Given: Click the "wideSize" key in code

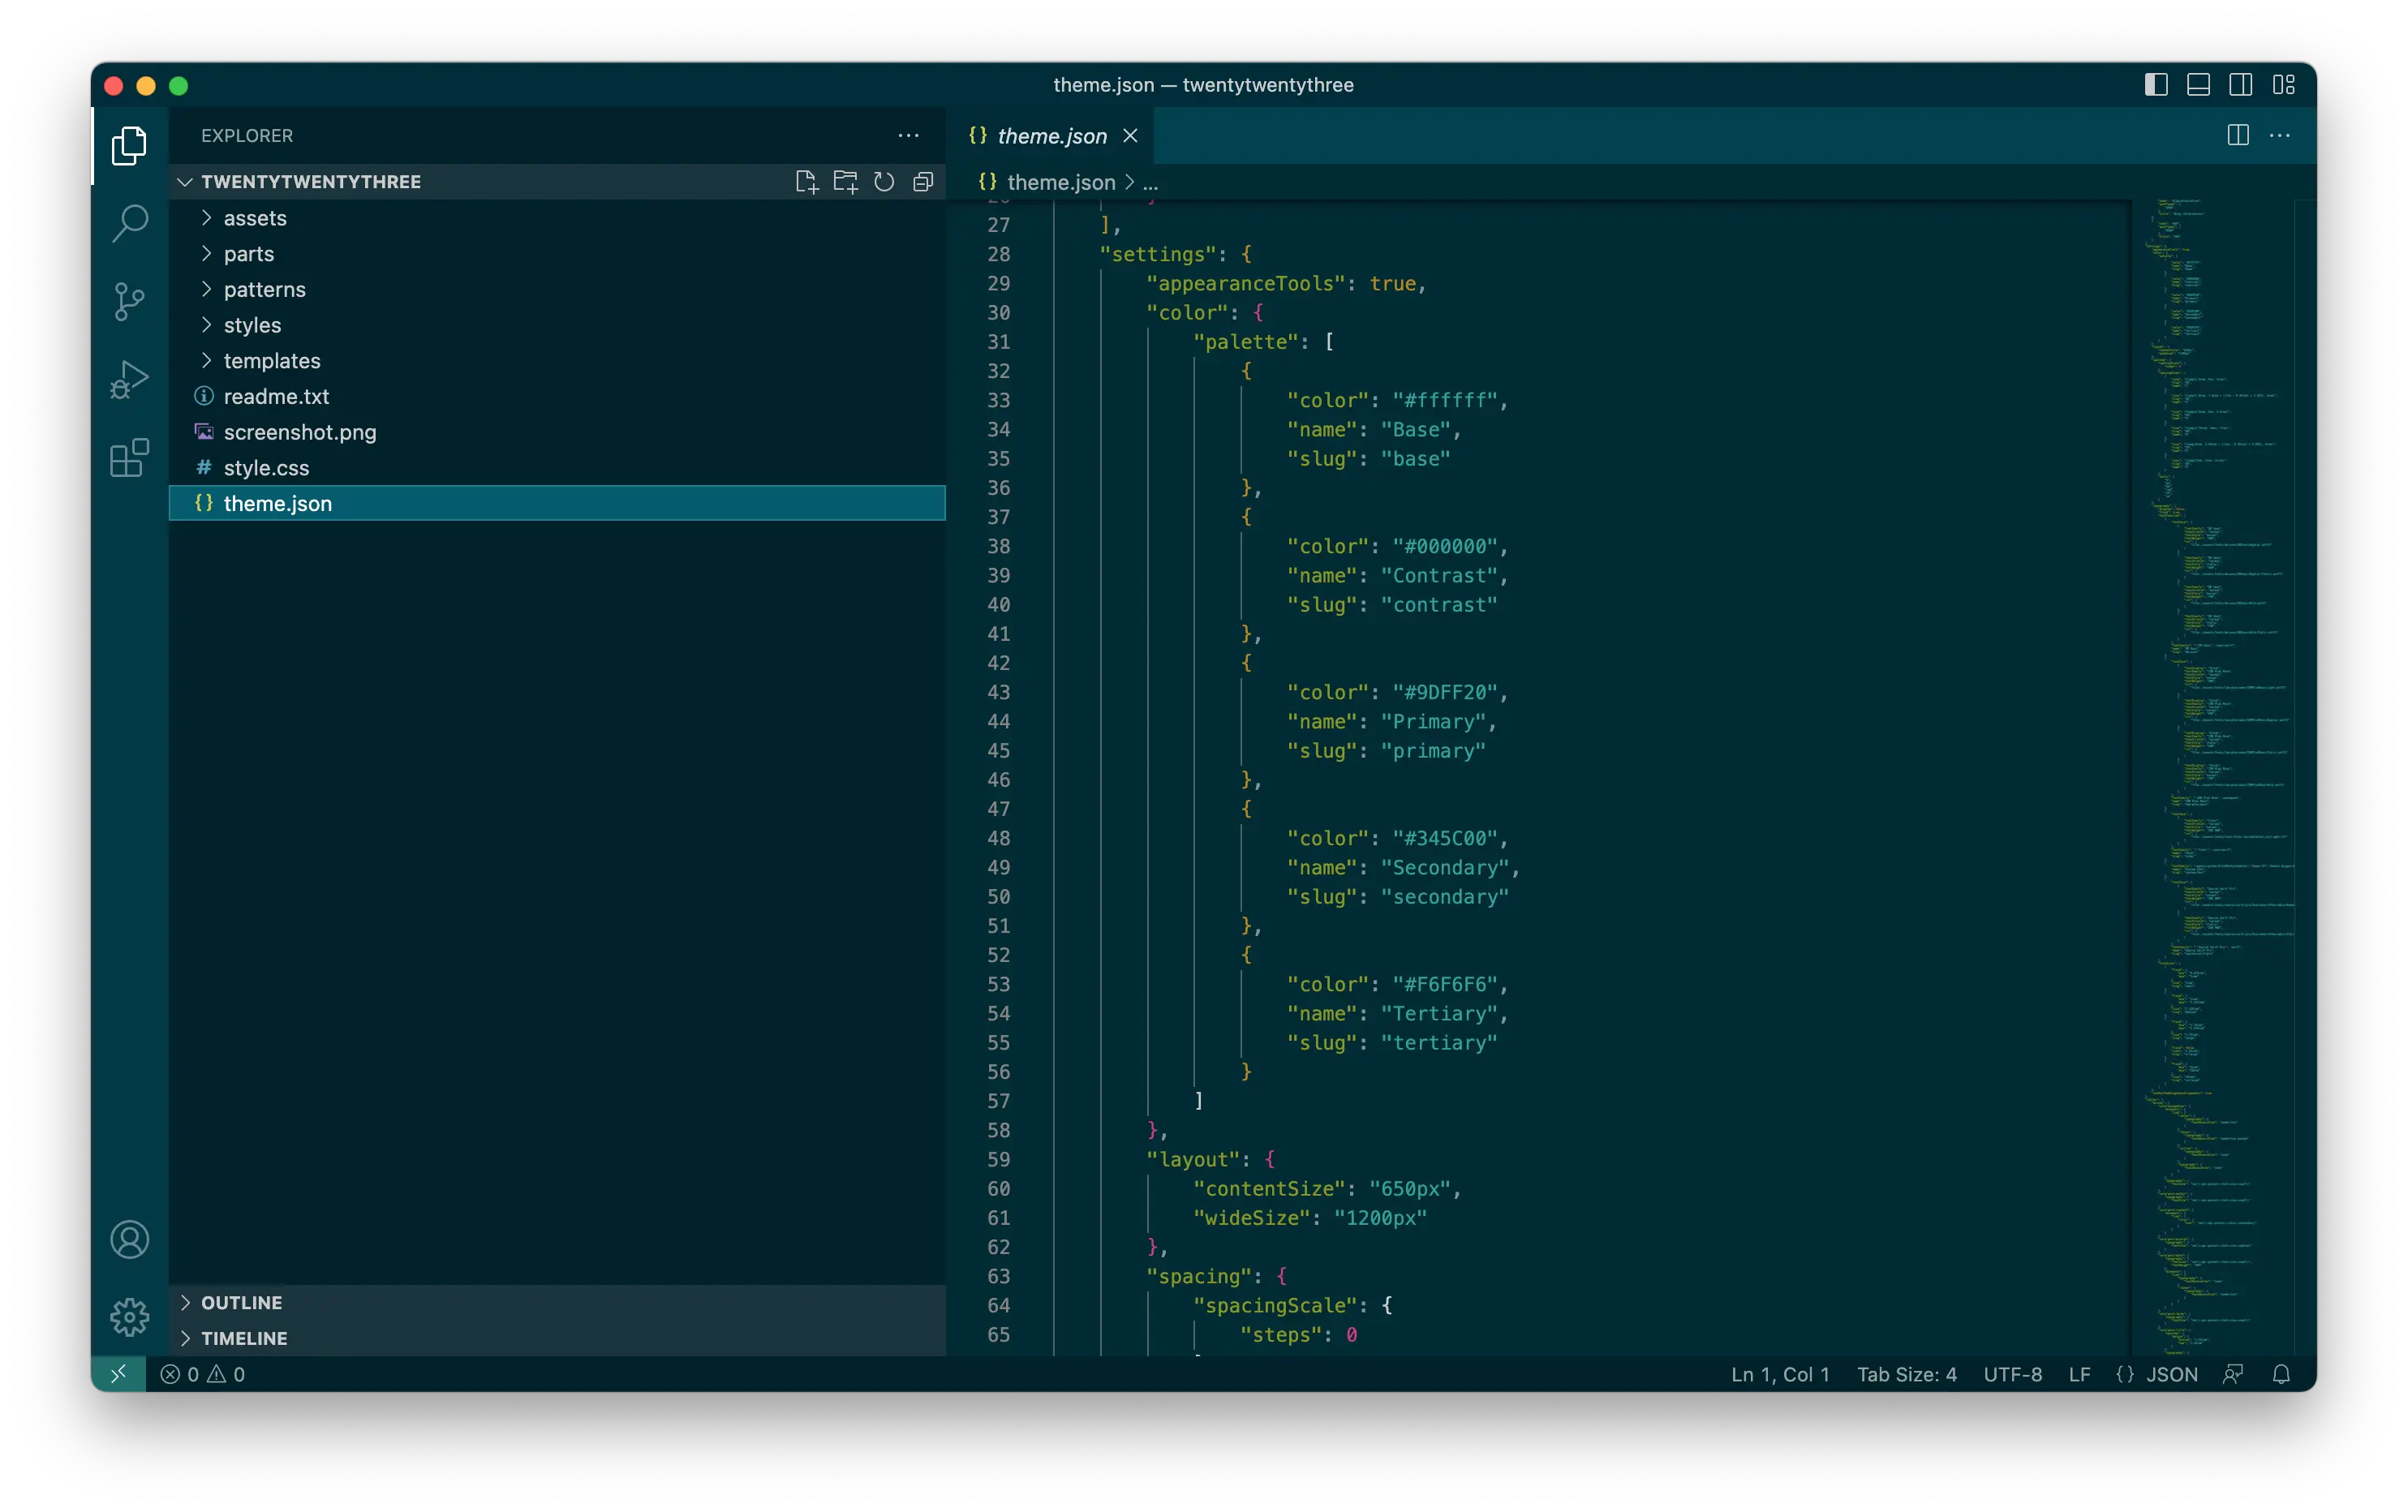Looking at the screenshot, I should pyautogui.click(x=1251, y=1218).
